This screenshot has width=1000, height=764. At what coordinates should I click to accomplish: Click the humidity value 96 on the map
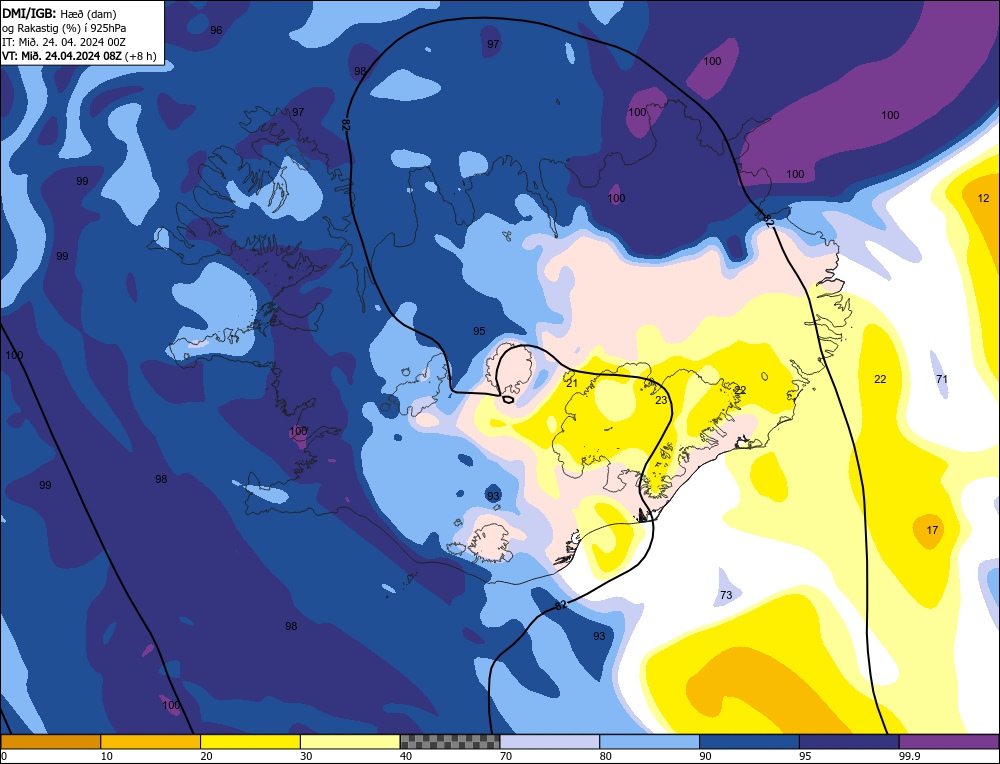tap(216, 30)
